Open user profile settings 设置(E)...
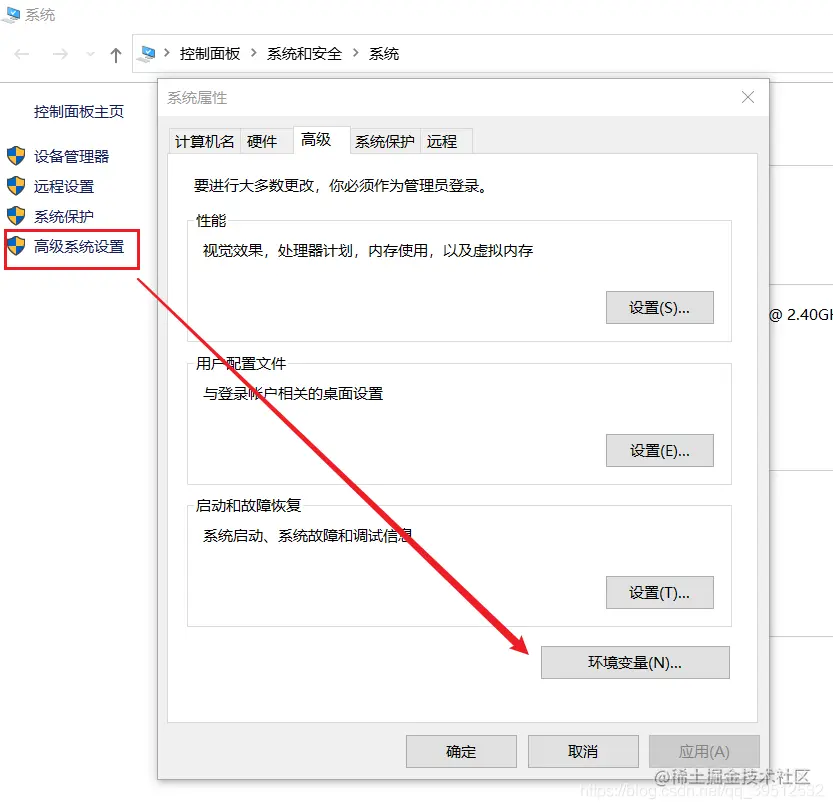 (659, 450)
